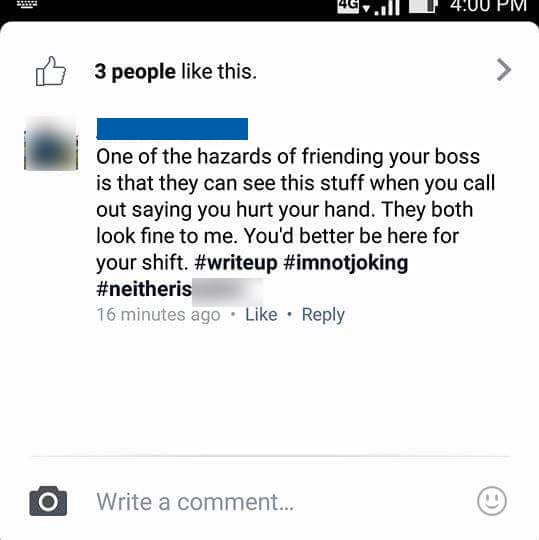Expand likes list with right chevron
Viewport: 539px width, 540px height.
coord(504,70)
